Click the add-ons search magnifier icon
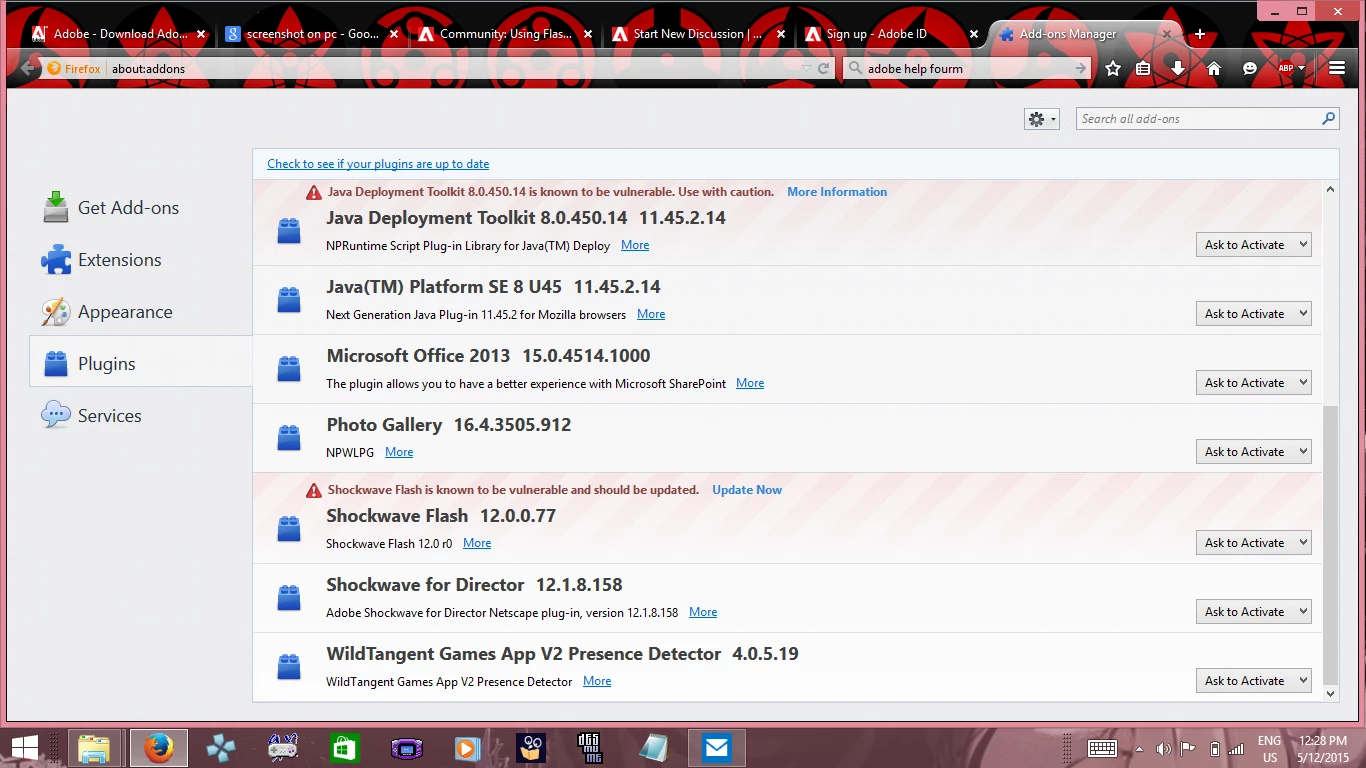1366x768 pixels. pyautogui.click(x=1329, y=118)
